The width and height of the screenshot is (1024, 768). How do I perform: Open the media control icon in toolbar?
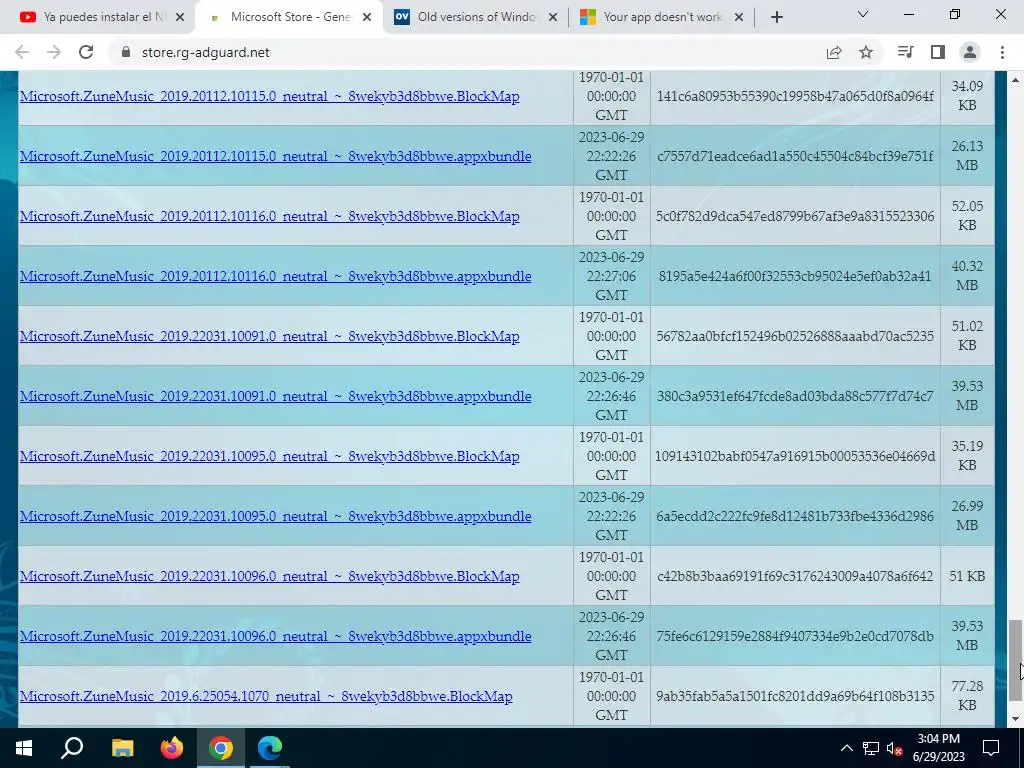[905, 52]
